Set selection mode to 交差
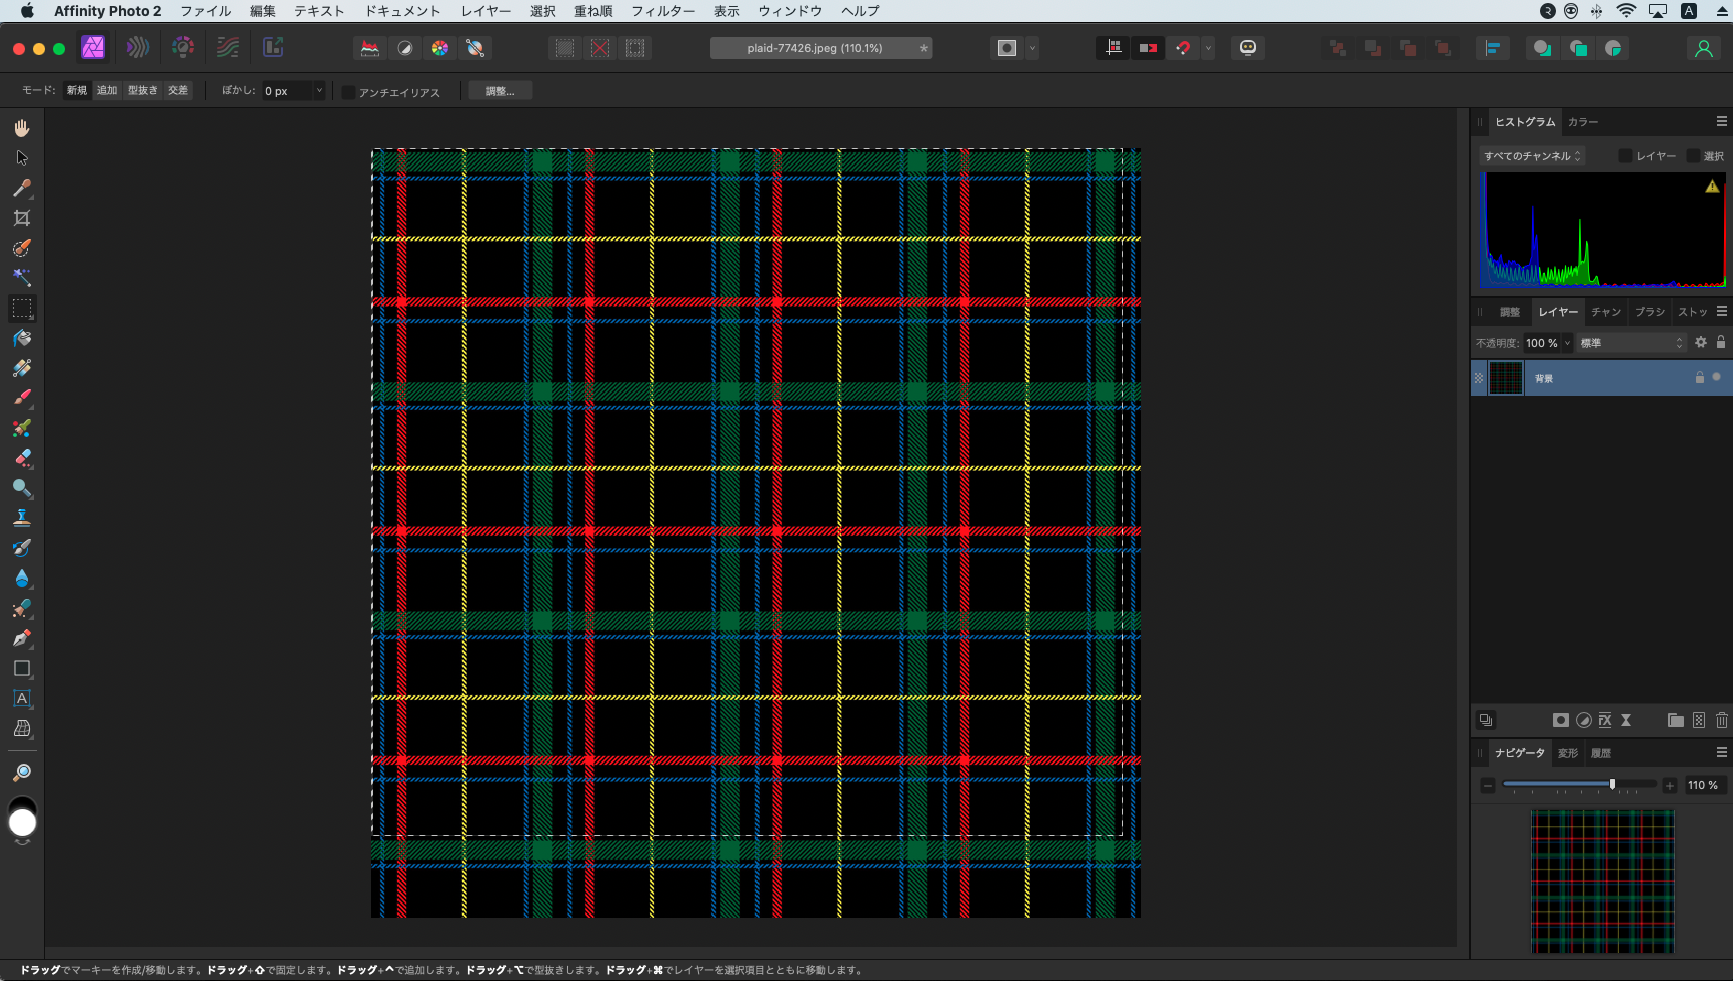This screenshot has height=981, width=1733. point(178,90)
